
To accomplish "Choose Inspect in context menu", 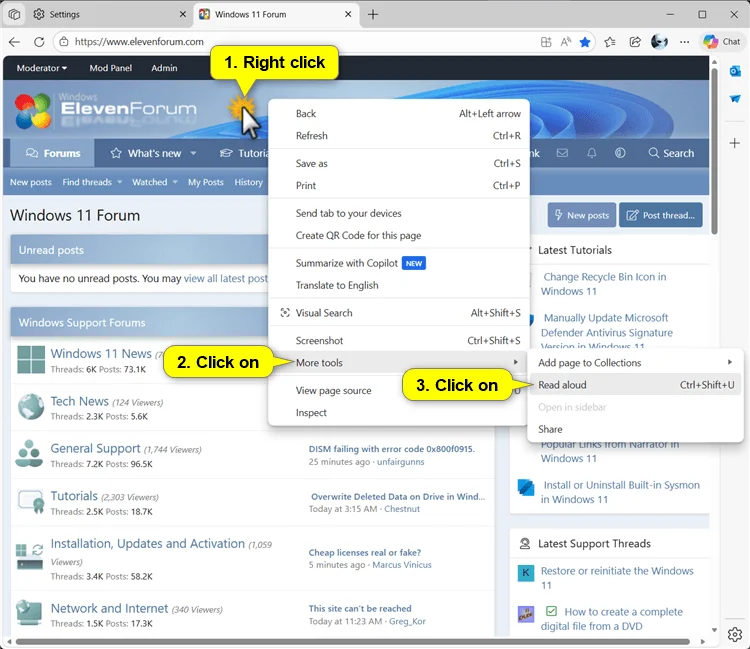I will [x=399, y=412].
